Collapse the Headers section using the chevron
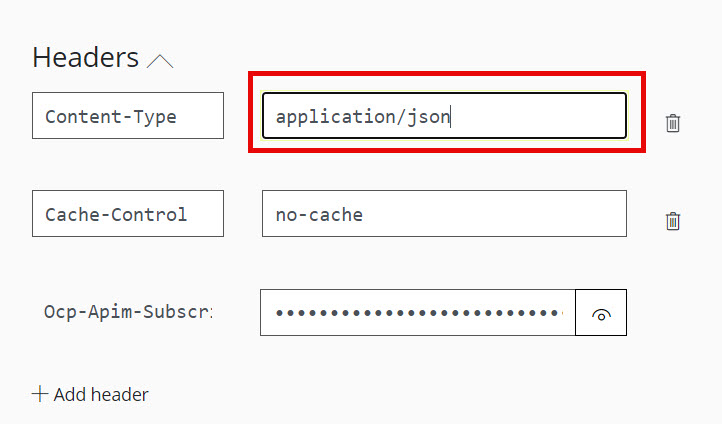Image resolution: width=722 pixels, height=424 pixels. (160, 61)
